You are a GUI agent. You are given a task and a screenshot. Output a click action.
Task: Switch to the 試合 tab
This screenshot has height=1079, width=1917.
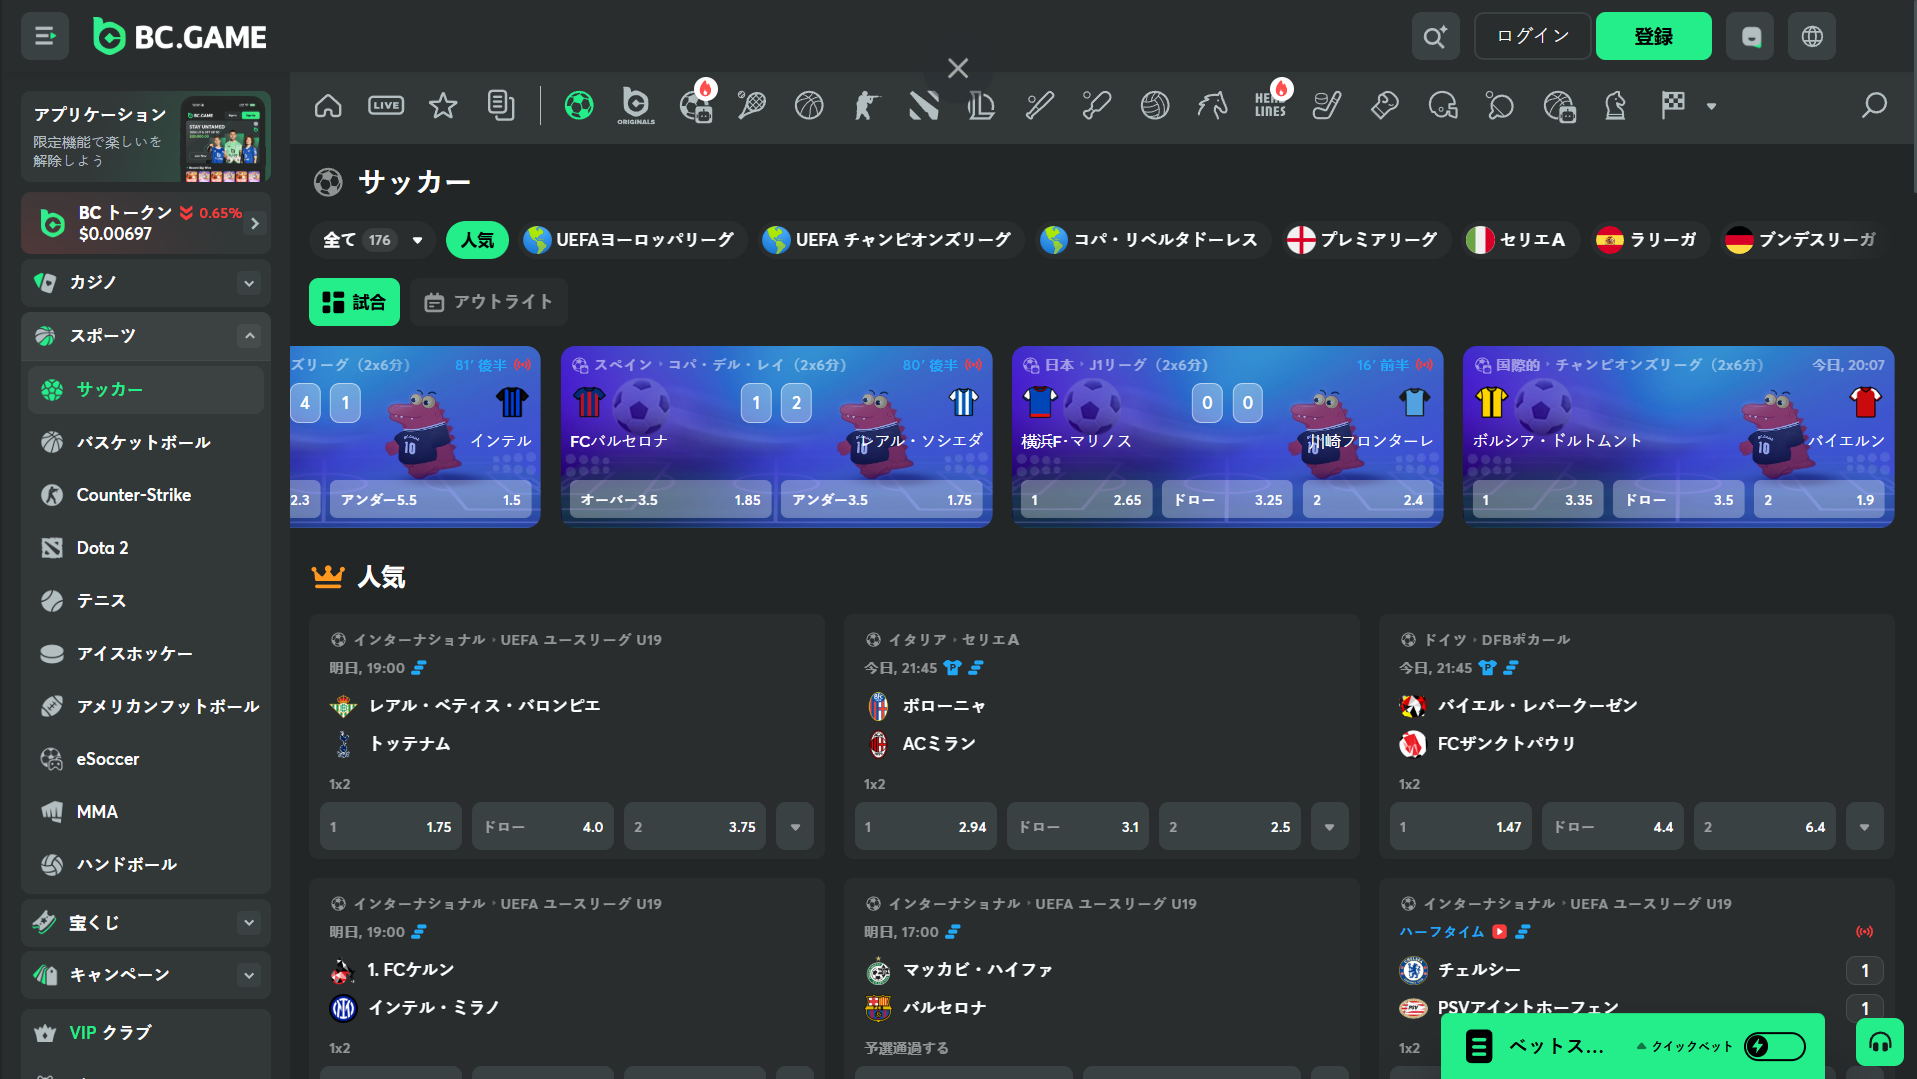click(x=354, y=302)
